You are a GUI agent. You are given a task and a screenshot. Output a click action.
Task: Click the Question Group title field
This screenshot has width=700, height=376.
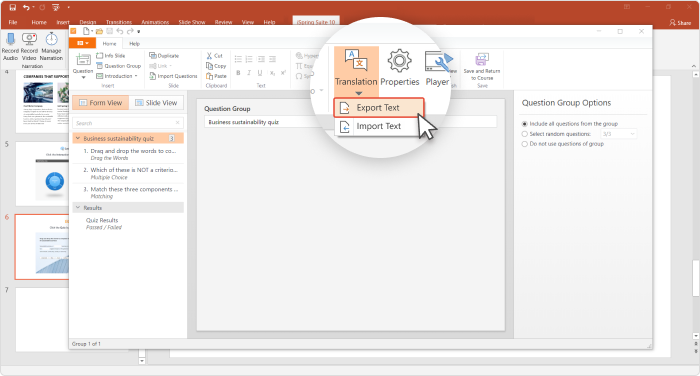350,122
